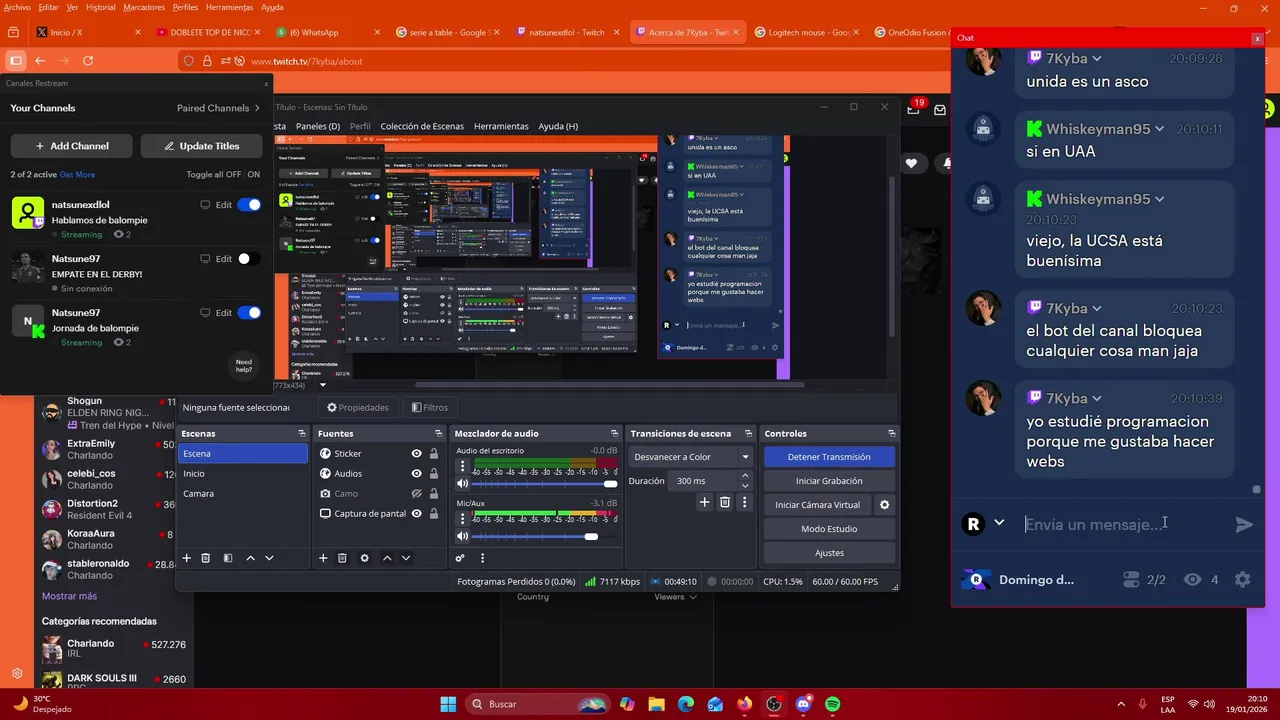Click the chat channels 2/2 switch icon
Image resolution: width=1280 pixels, height=720 pixels.
(1131, 579)
